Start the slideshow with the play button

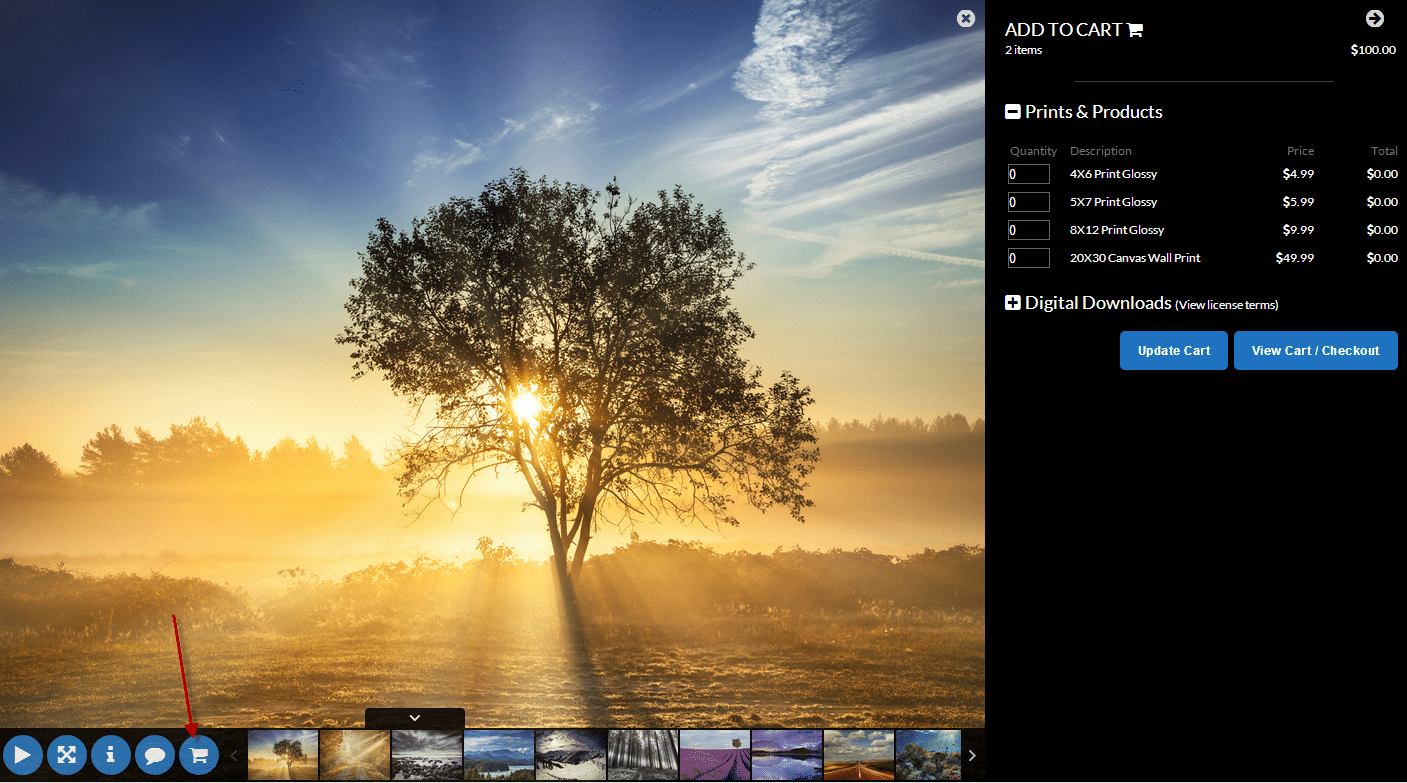point(23,755)
